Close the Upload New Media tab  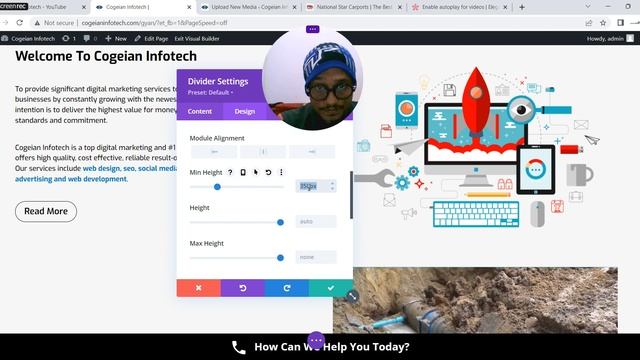(x=294, y=7)
